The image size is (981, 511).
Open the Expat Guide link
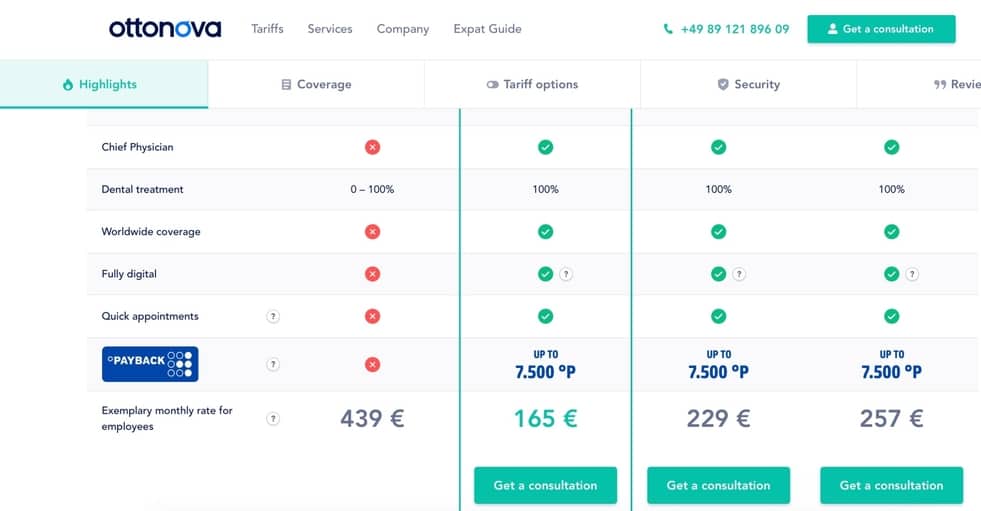click(x=487, y=29)
